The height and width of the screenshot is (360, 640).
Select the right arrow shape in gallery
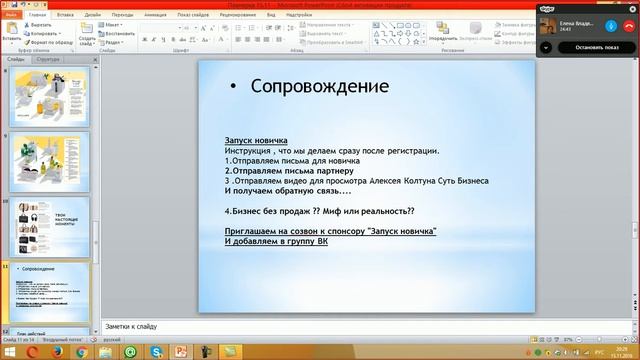click(x=400, y=33)
